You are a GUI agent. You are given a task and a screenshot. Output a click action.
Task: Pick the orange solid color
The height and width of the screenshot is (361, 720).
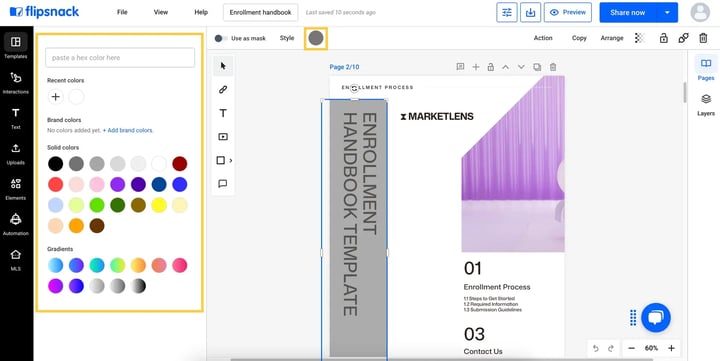[76, 226]
